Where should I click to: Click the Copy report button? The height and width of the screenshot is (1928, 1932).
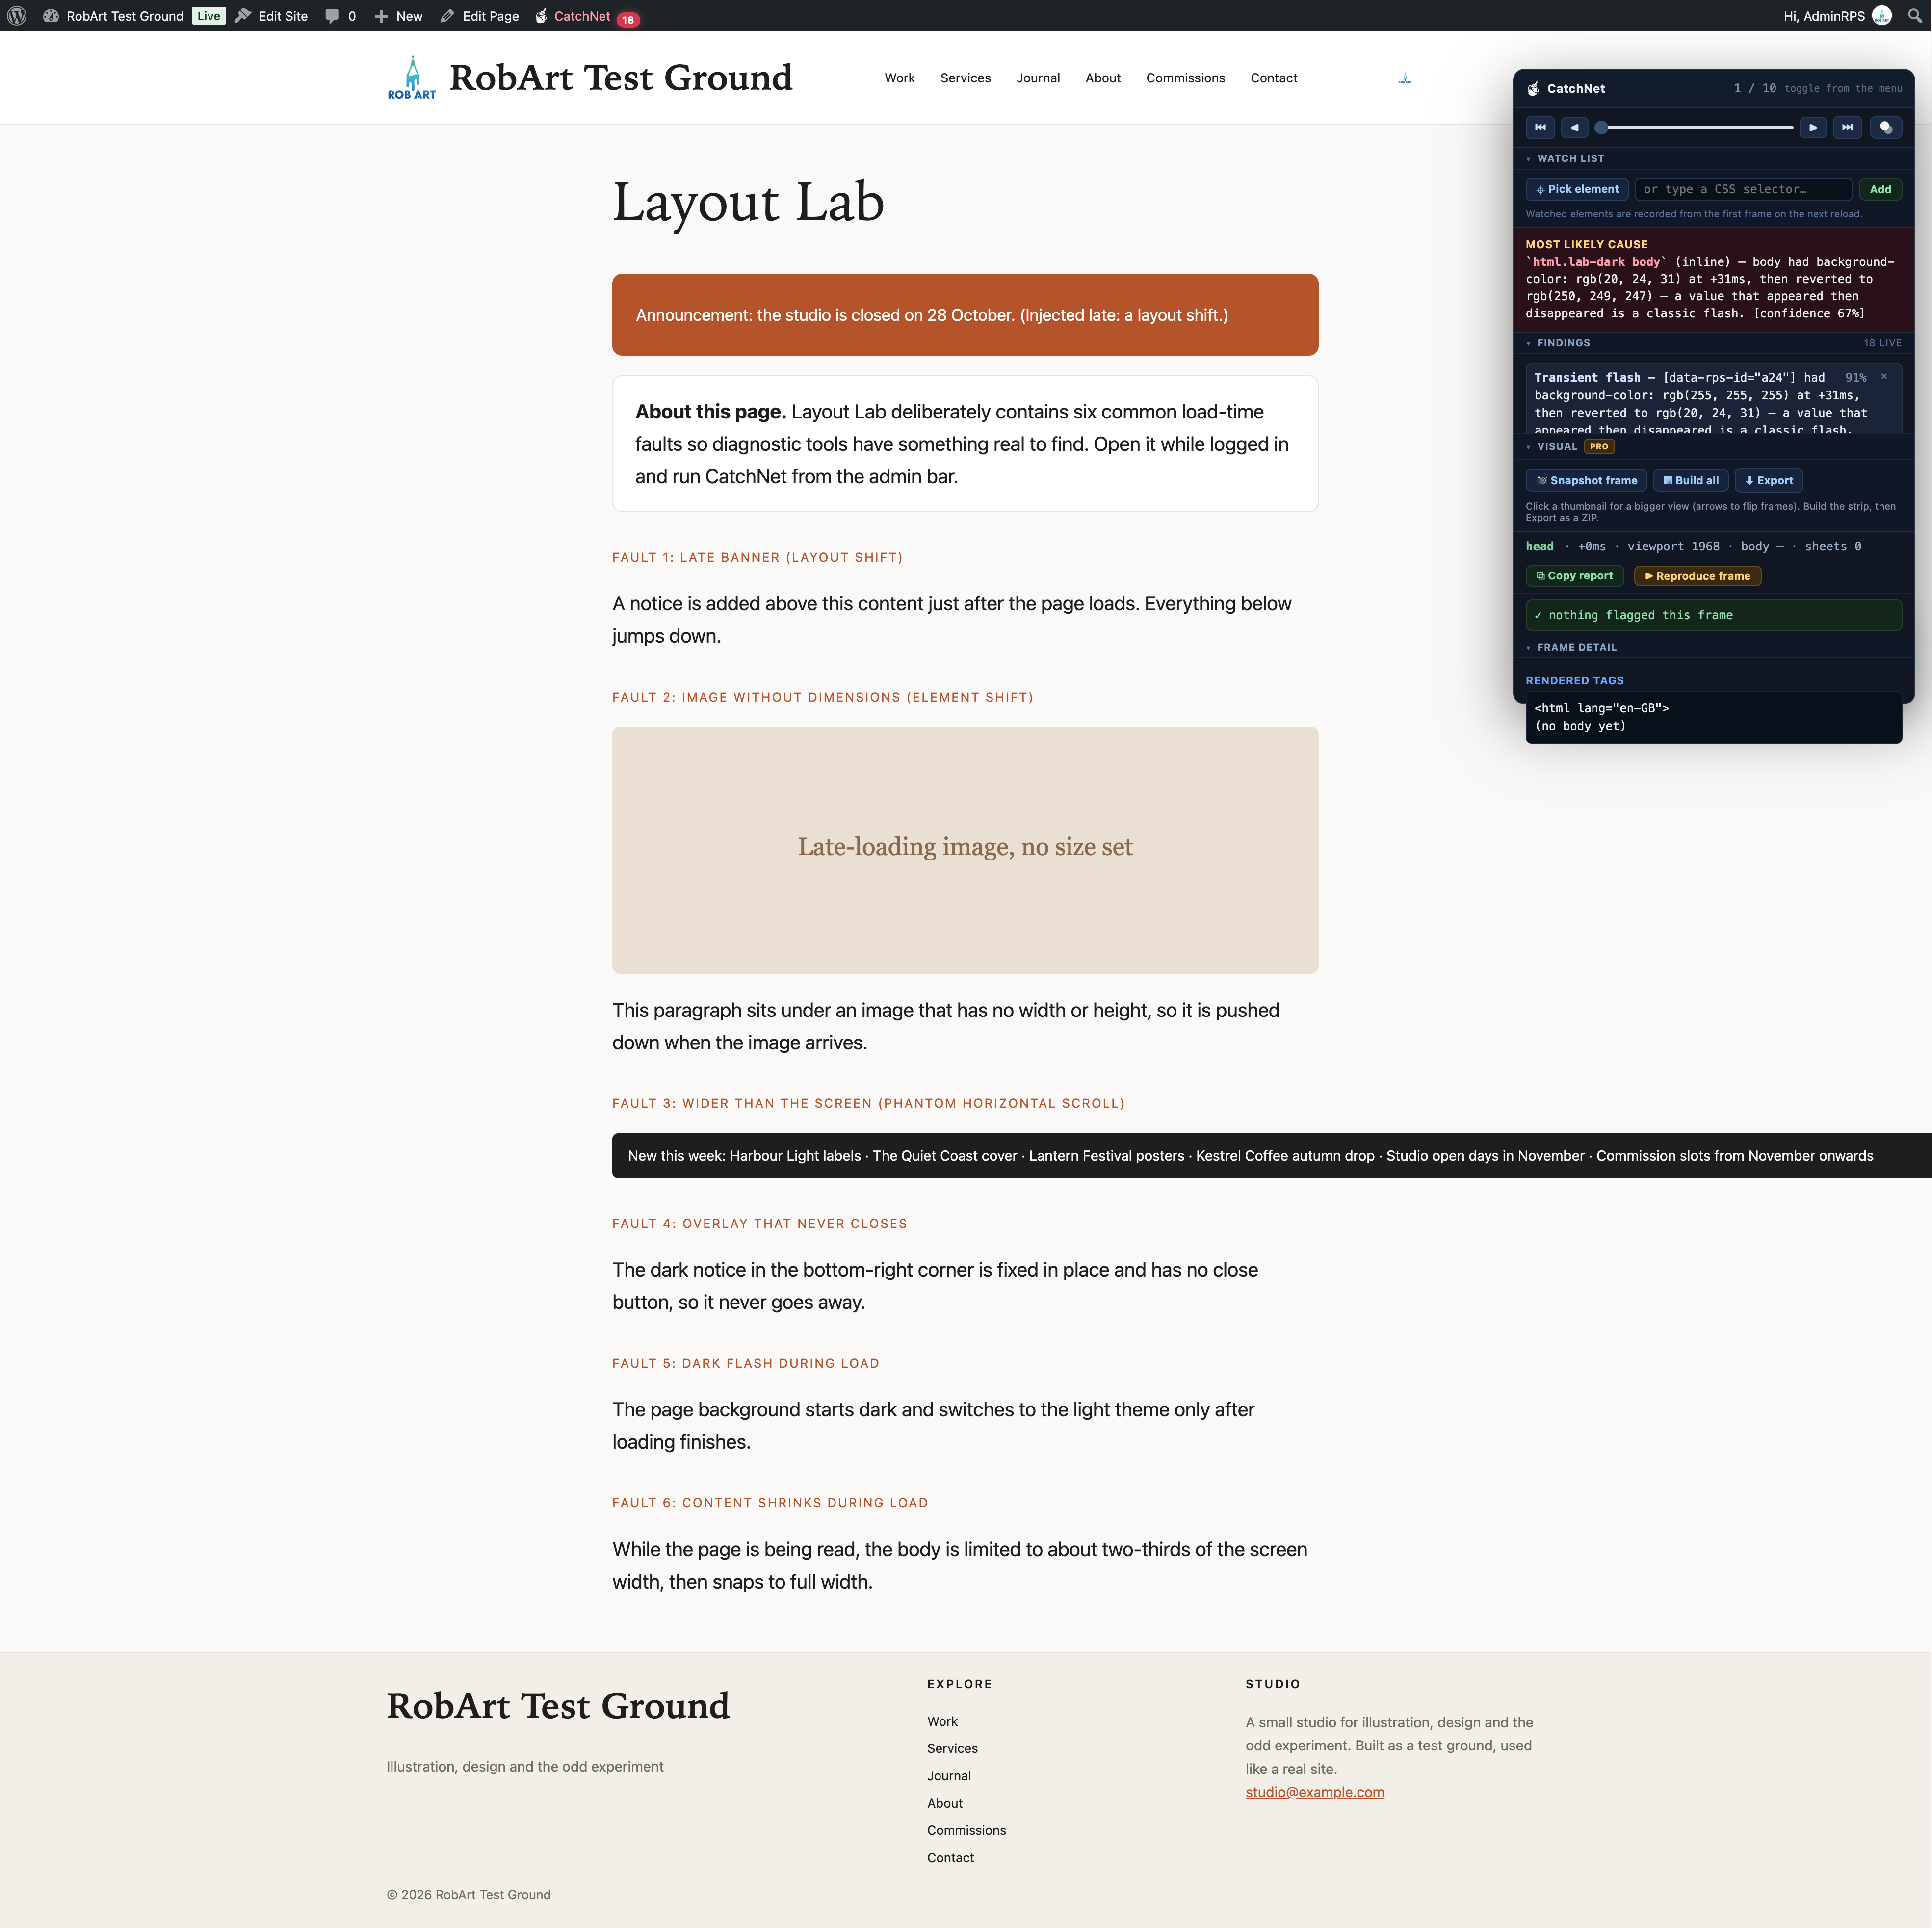click(x=1574, y=576)
